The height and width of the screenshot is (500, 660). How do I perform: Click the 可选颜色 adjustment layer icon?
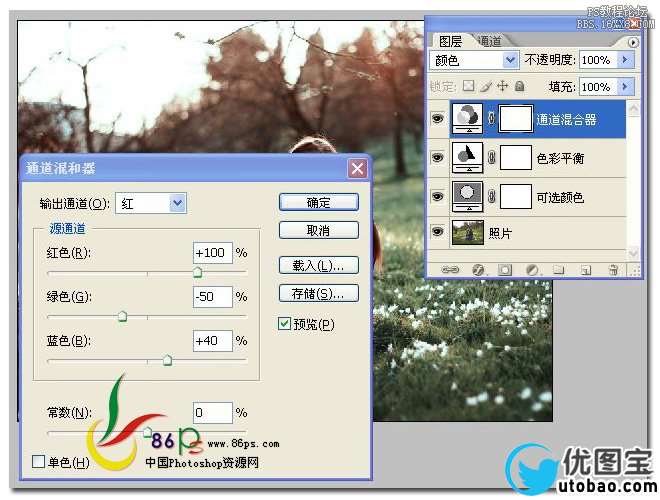467,196
